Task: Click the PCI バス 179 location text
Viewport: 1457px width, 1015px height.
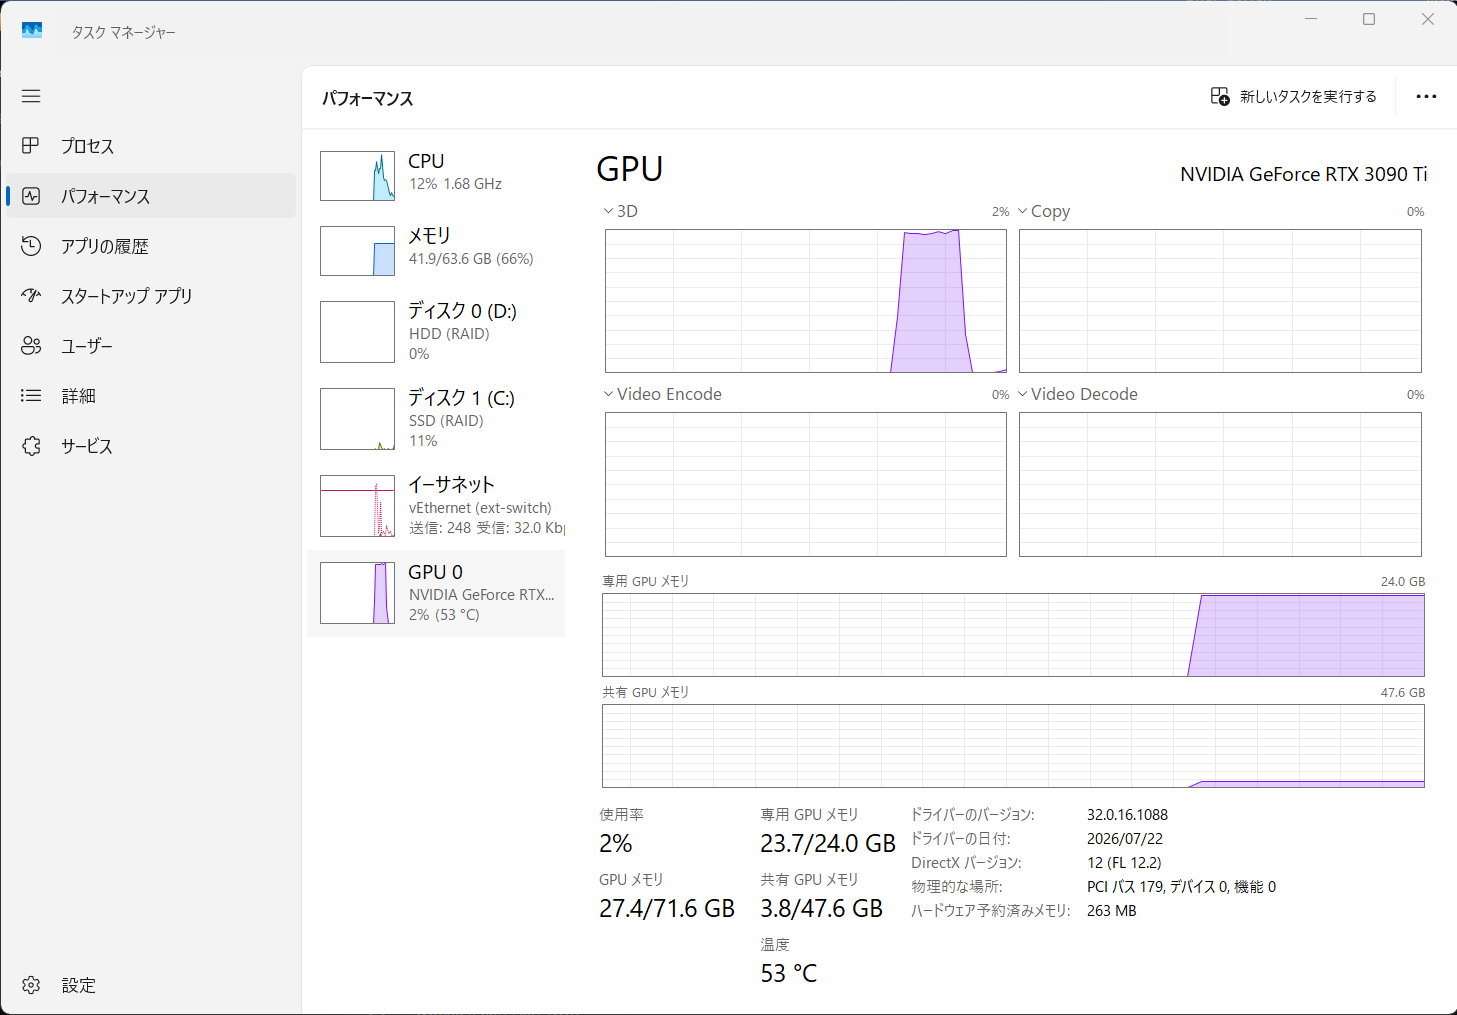Action: (1181, 887)
